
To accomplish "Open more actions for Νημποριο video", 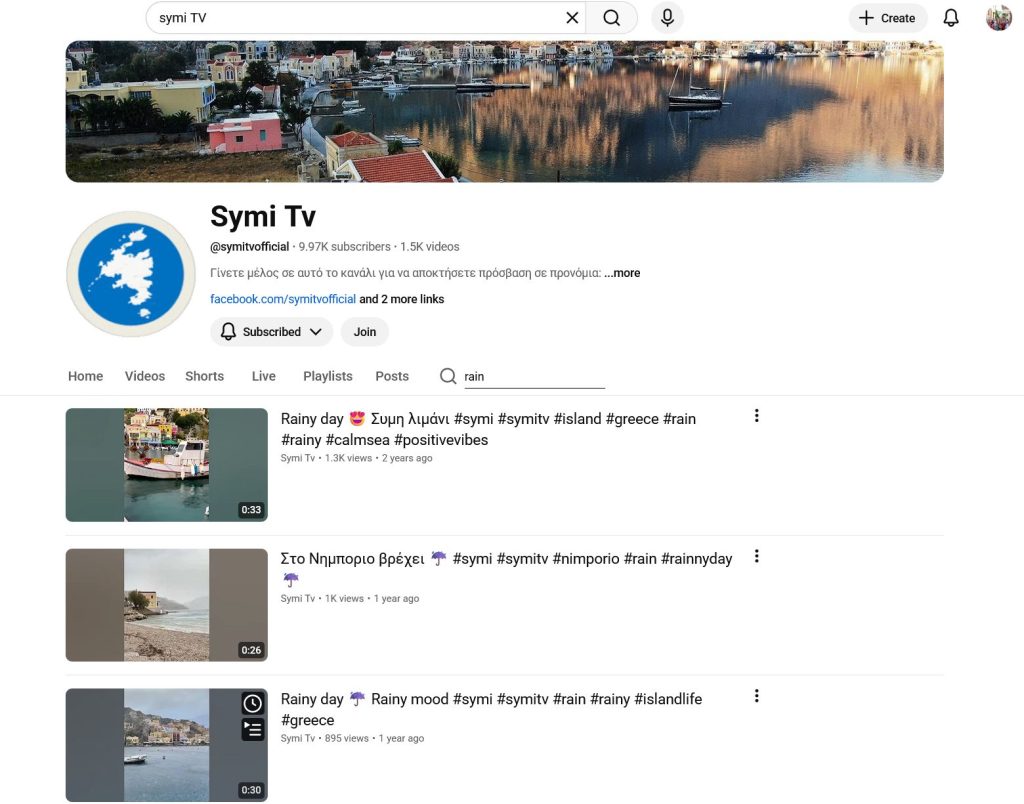I will point(757,556).
